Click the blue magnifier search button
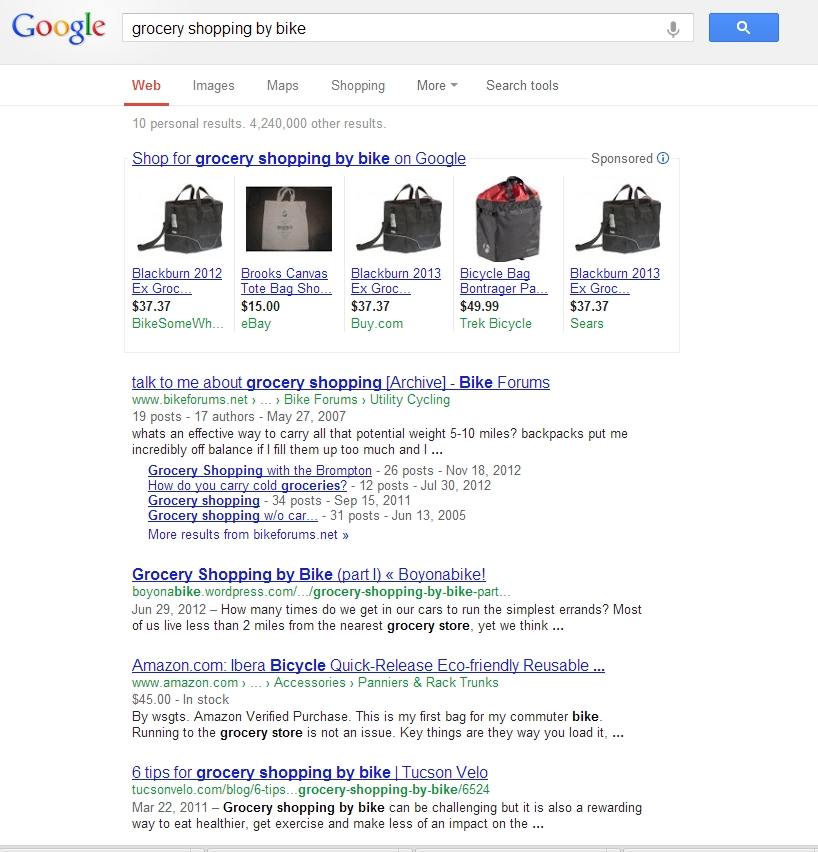The height and width of the screenshot is (852, 818). point(744,28)
